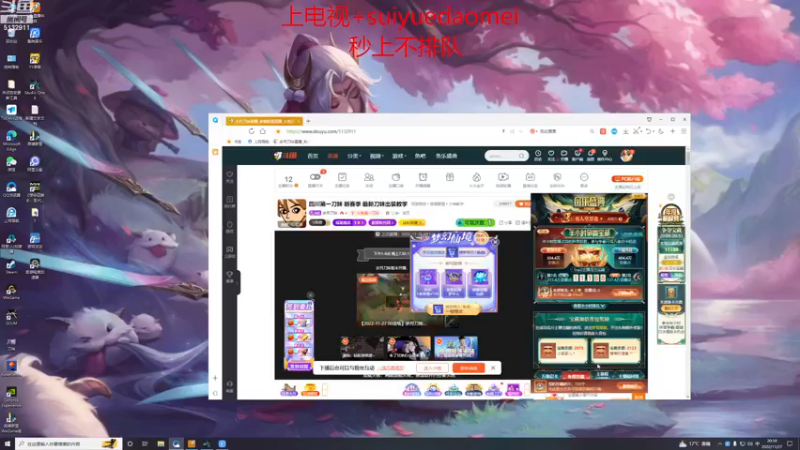Open the headset customer service icon in sidebar
Image resolution: width=800 pixels, height=450 pixels.
tap(230, 386)
